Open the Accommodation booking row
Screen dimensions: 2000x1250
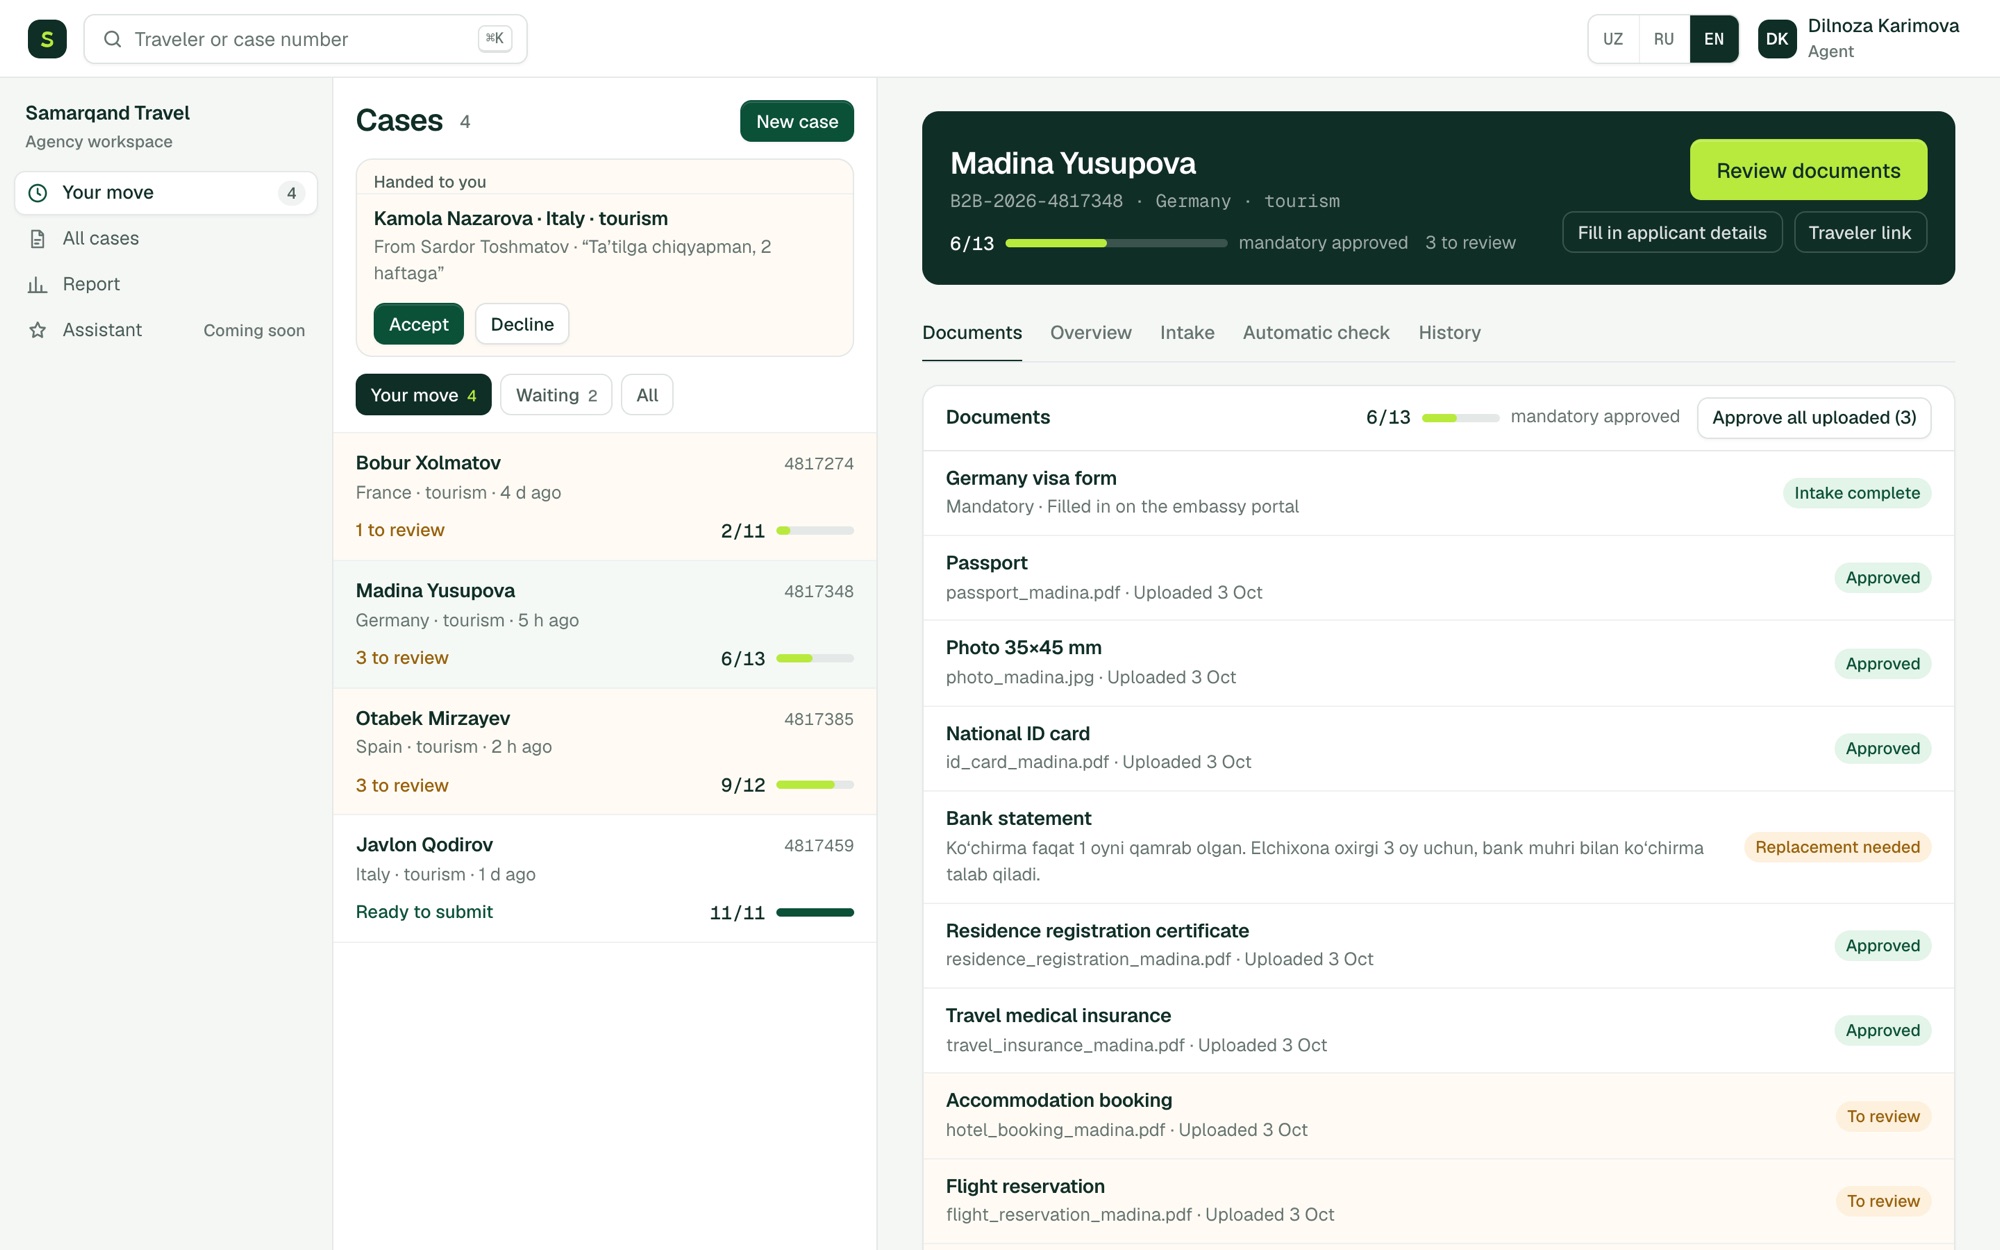pos(1438,1116)
